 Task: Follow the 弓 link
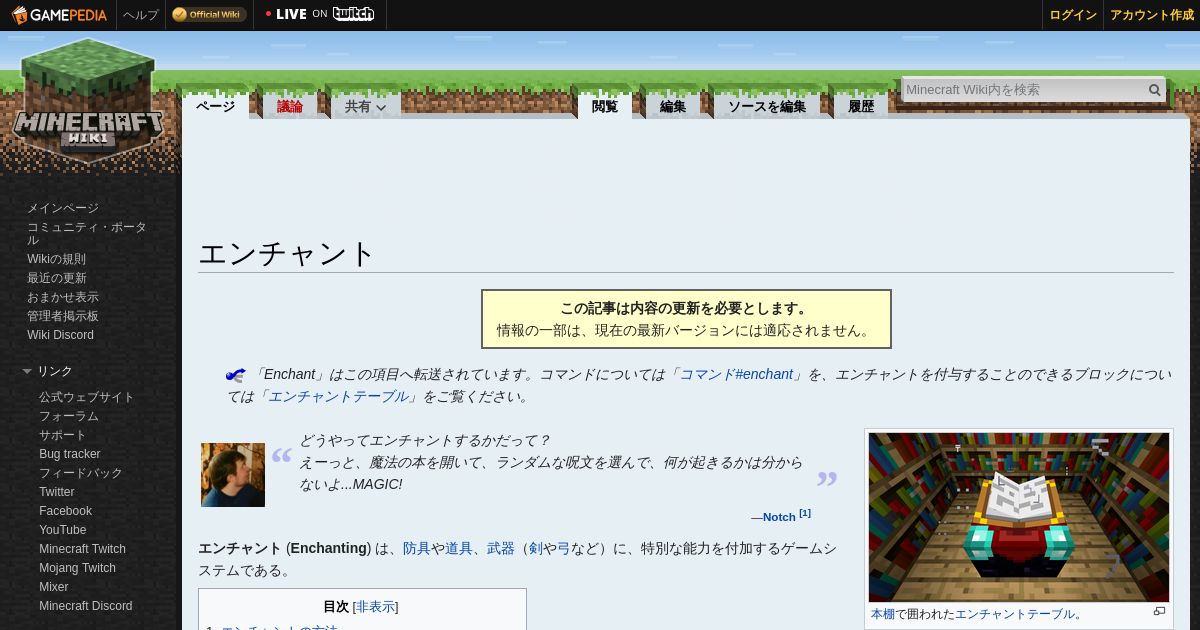(564, 548)
